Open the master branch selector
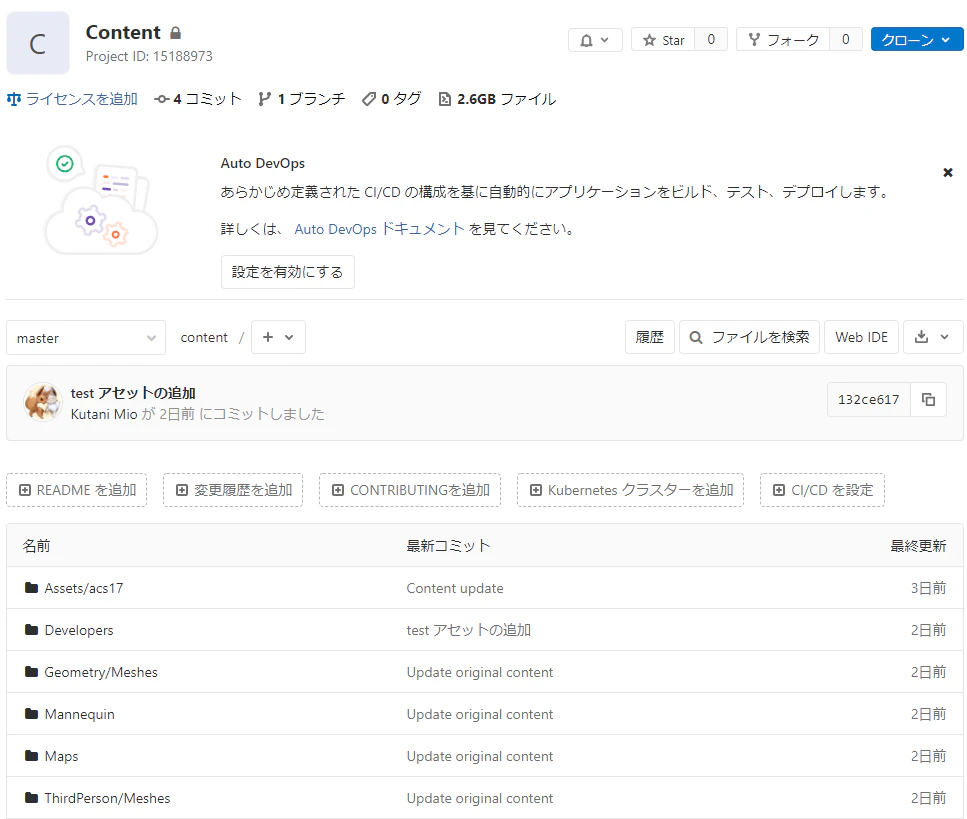This screenshot has height=819, width=967. point(86,338)
